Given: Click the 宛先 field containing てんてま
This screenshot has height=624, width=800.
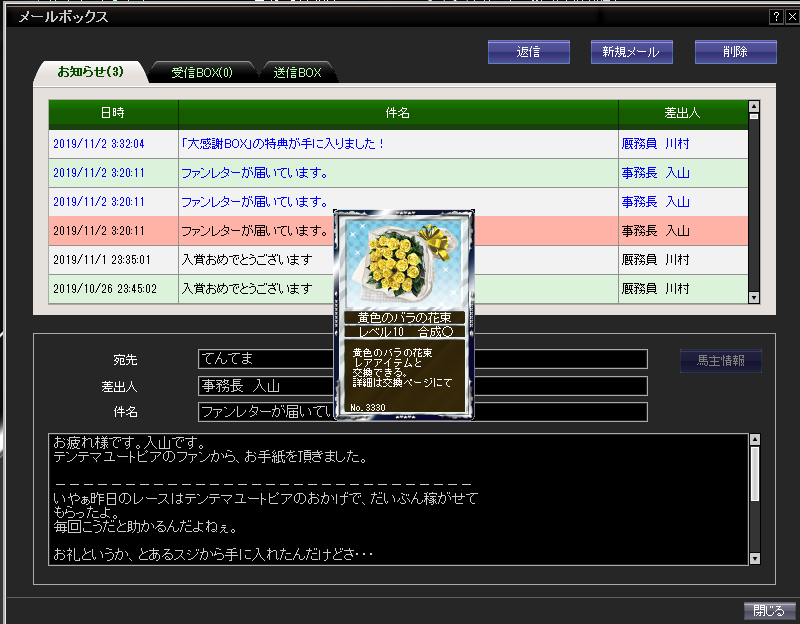Looking at the screenshot, I should 265,359.
